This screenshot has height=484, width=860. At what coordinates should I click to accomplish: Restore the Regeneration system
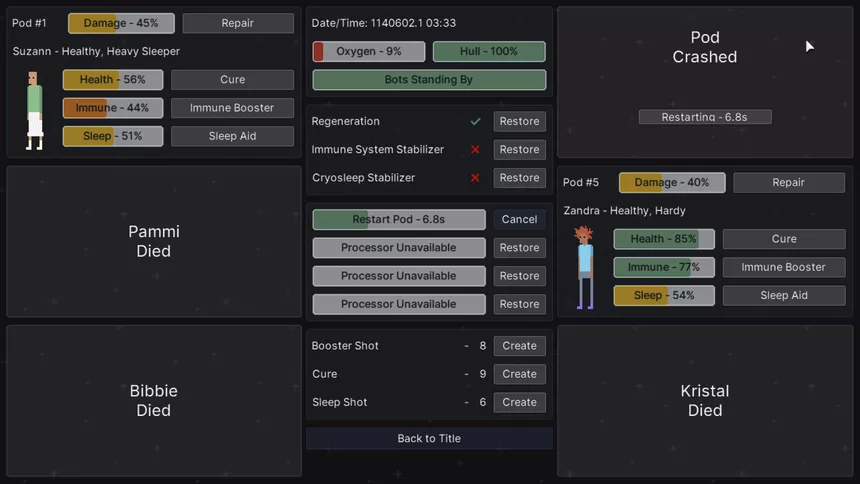(519, 121)
